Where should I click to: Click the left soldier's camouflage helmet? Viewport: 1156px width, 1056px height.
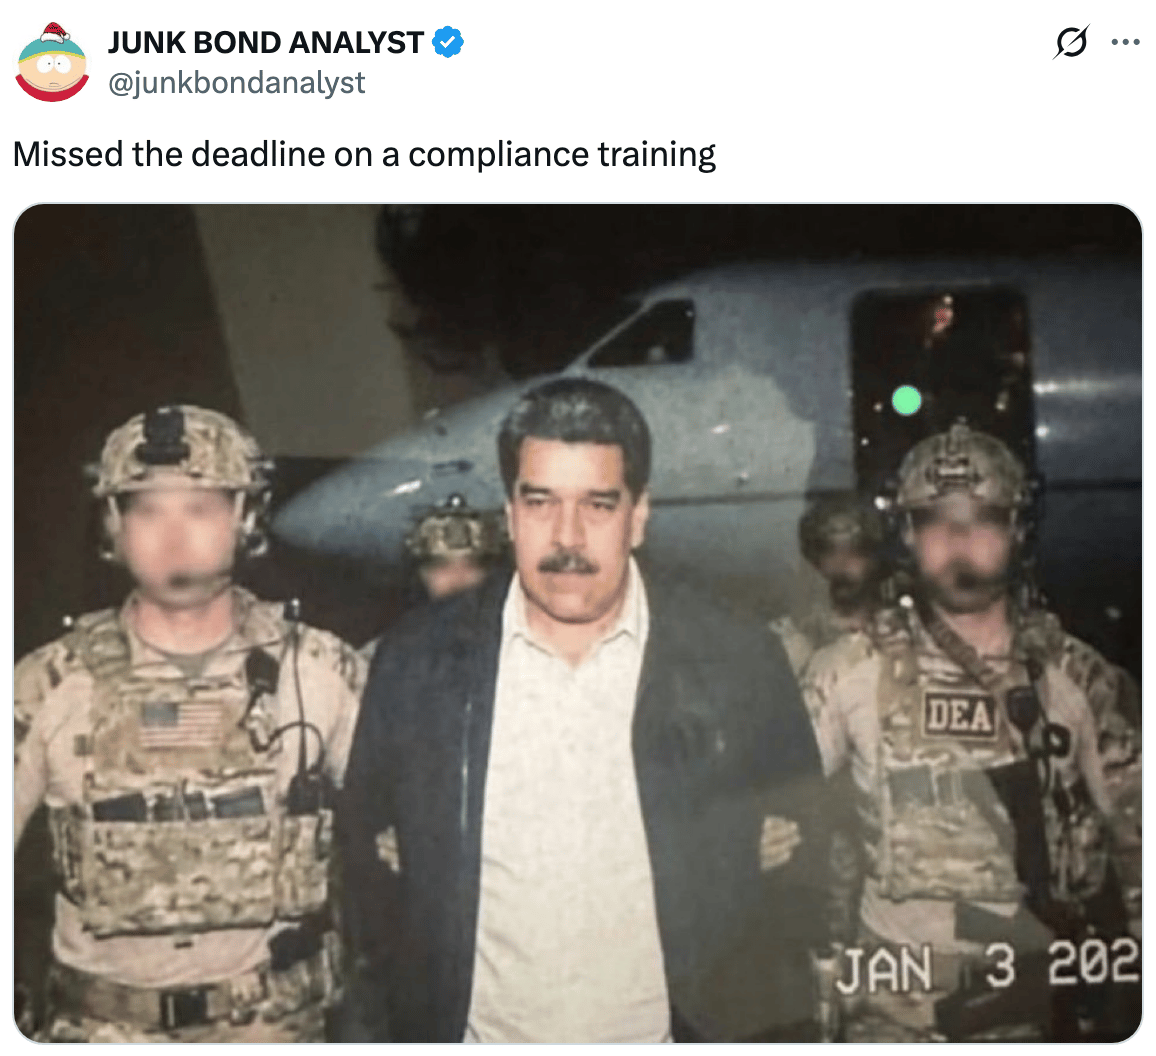(x=177, y=450)
